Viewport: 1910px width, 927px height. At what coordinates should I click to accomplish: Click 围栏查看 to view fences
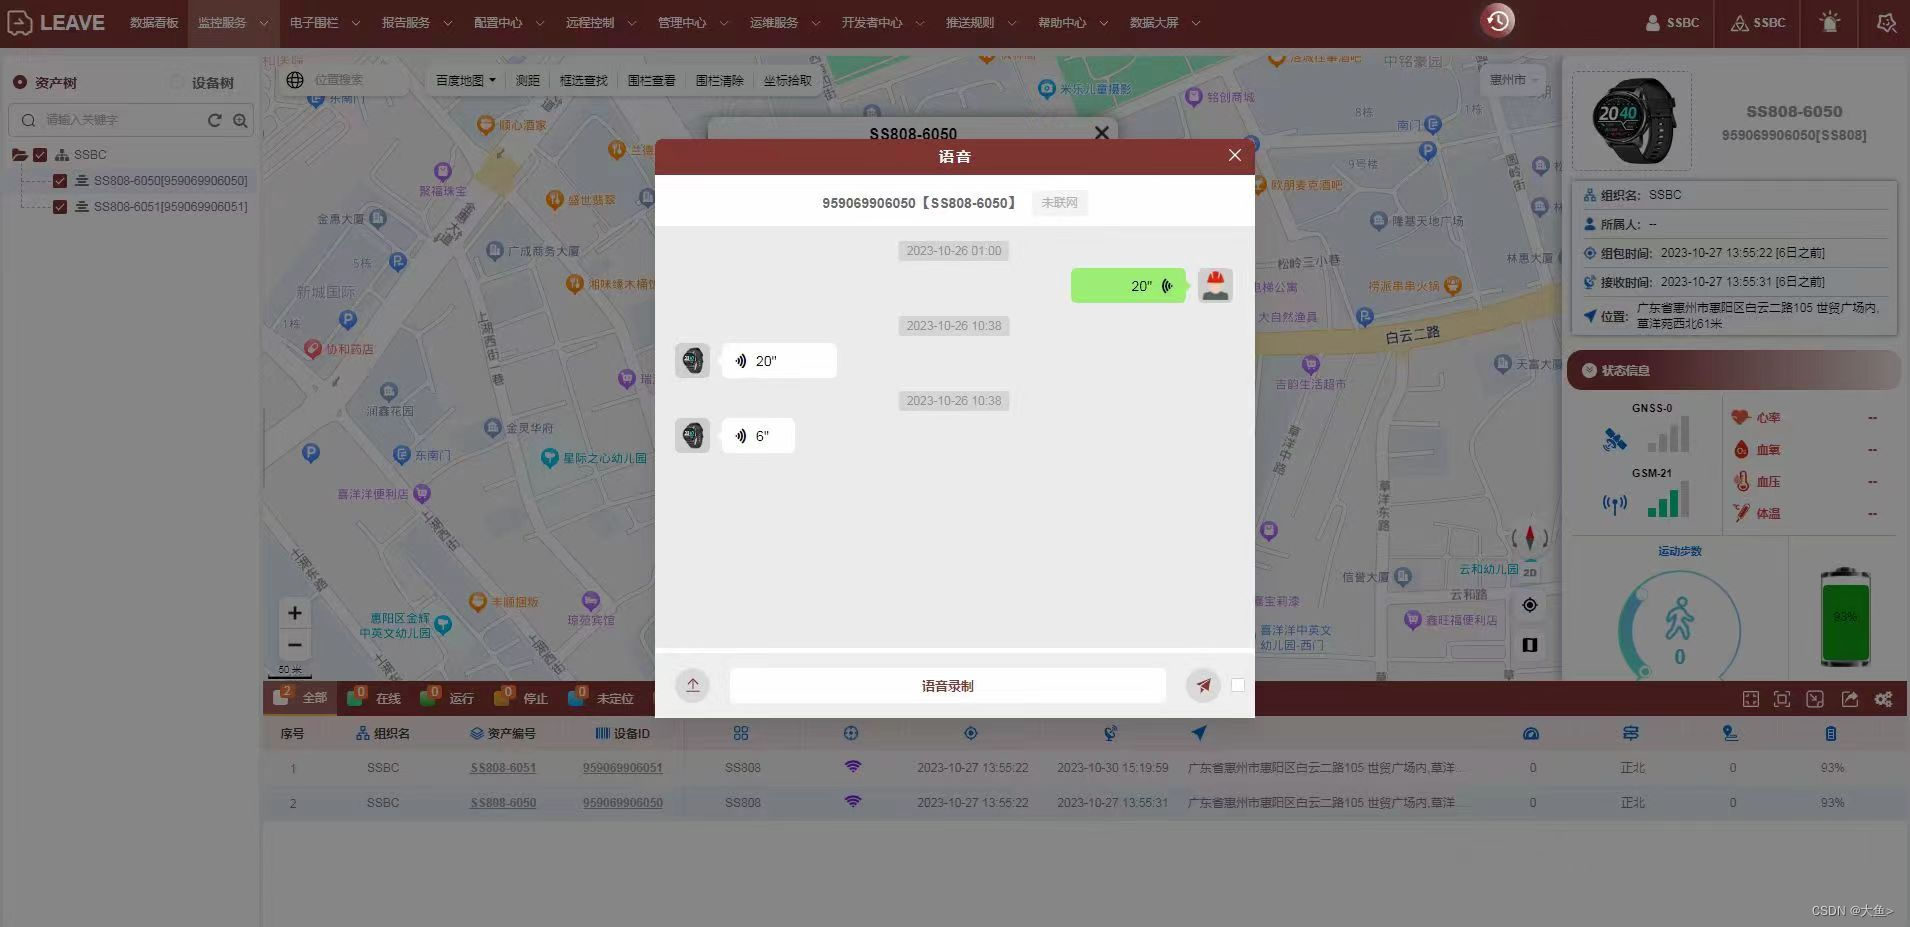(x=652, y=80)
